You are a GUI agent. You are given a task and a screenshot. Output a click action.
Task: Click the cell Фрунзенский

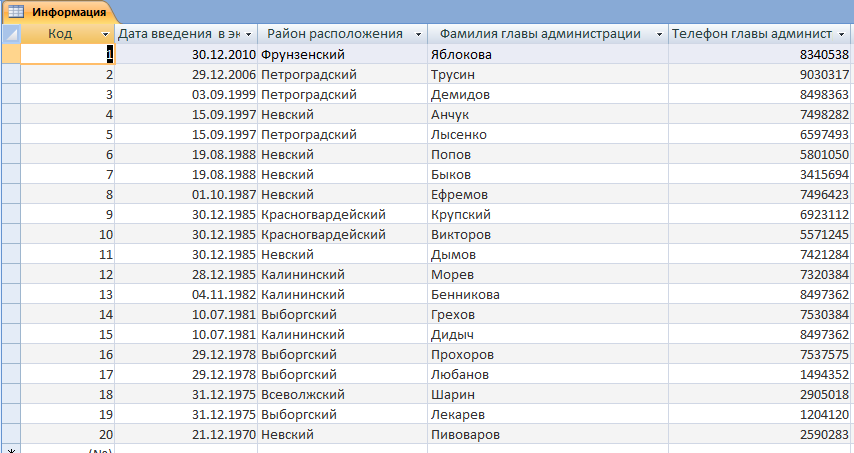(343, 54)
